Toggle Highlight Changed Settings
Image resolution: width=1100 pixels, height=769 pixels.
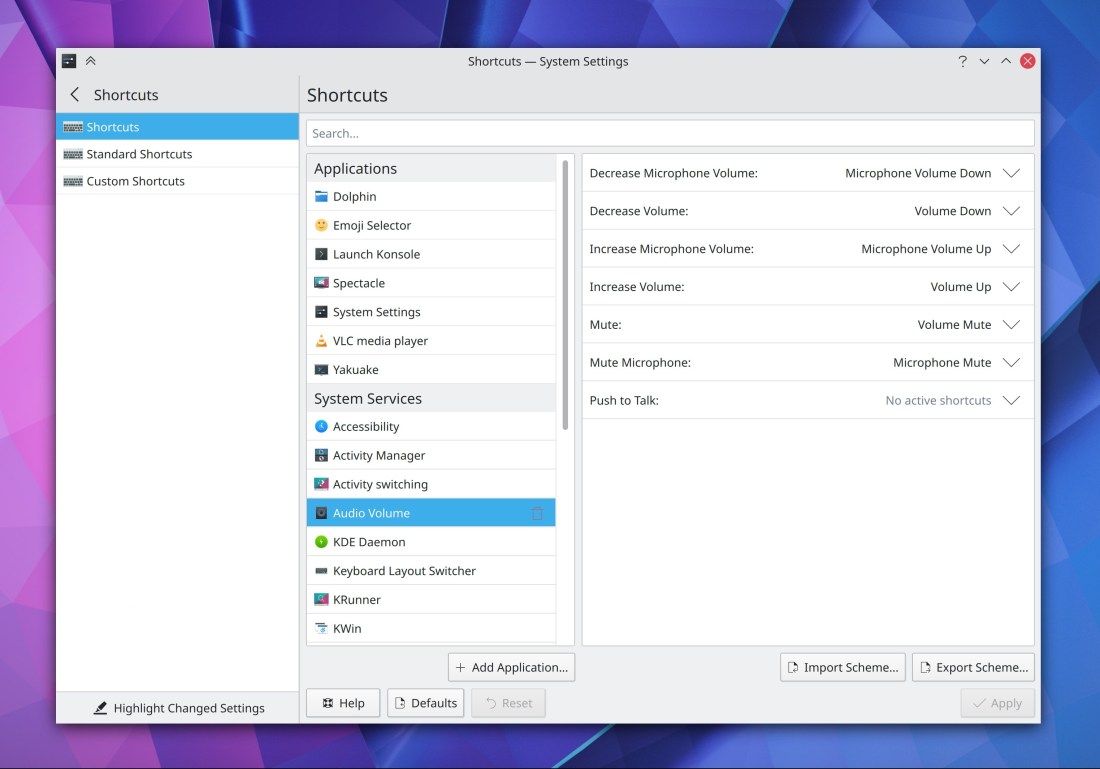[x=178, y=708]
